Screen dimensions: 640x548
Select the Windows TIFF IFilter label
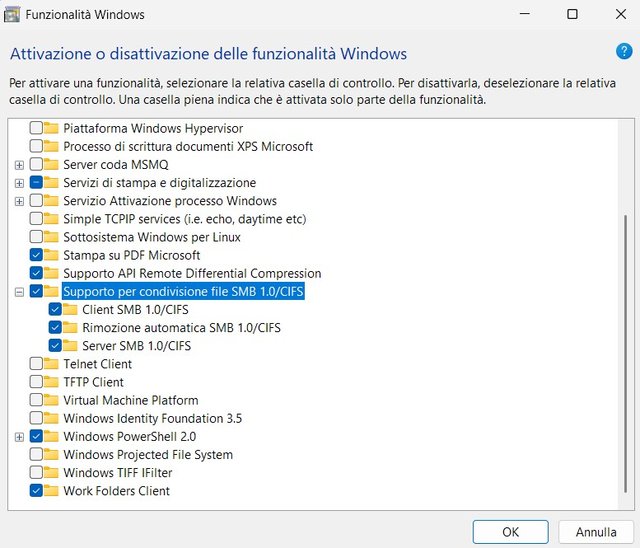coord(118,473)
